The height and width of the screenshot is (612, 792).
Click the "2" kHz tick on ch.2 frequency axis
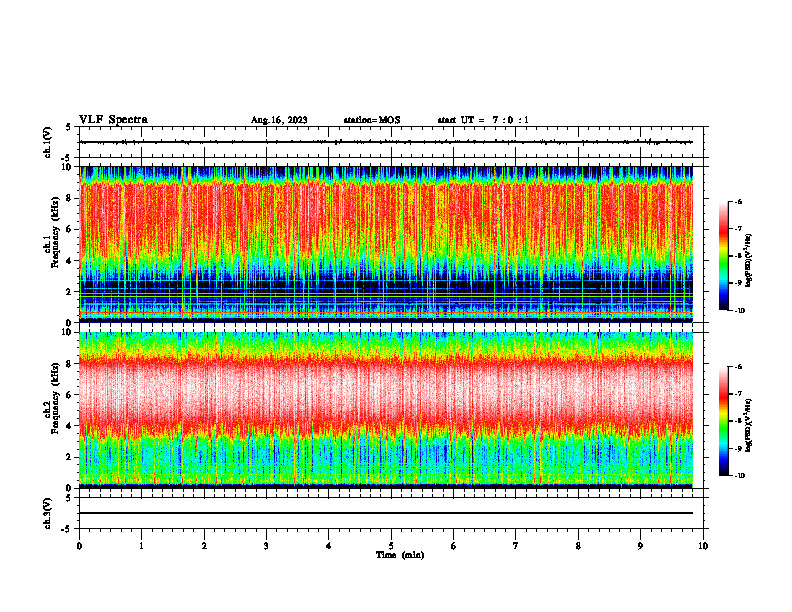(70, 457)
